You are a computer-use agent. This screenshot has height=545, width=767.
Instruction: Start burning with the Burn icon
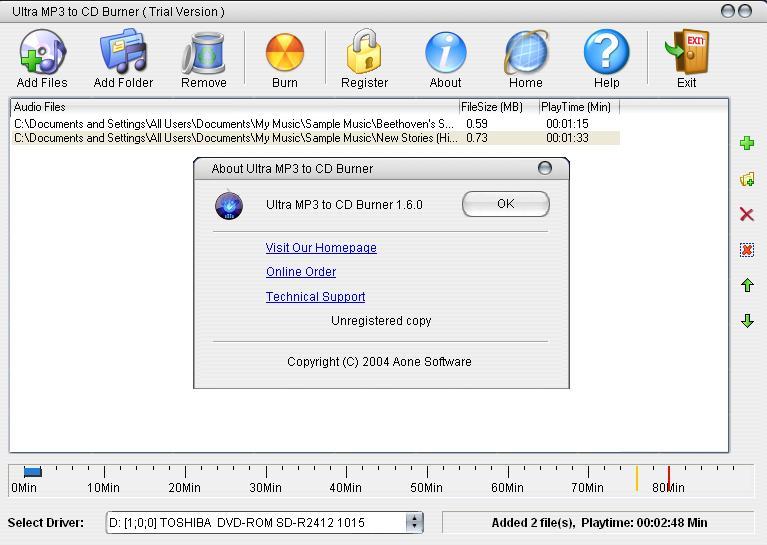[285, 53]
